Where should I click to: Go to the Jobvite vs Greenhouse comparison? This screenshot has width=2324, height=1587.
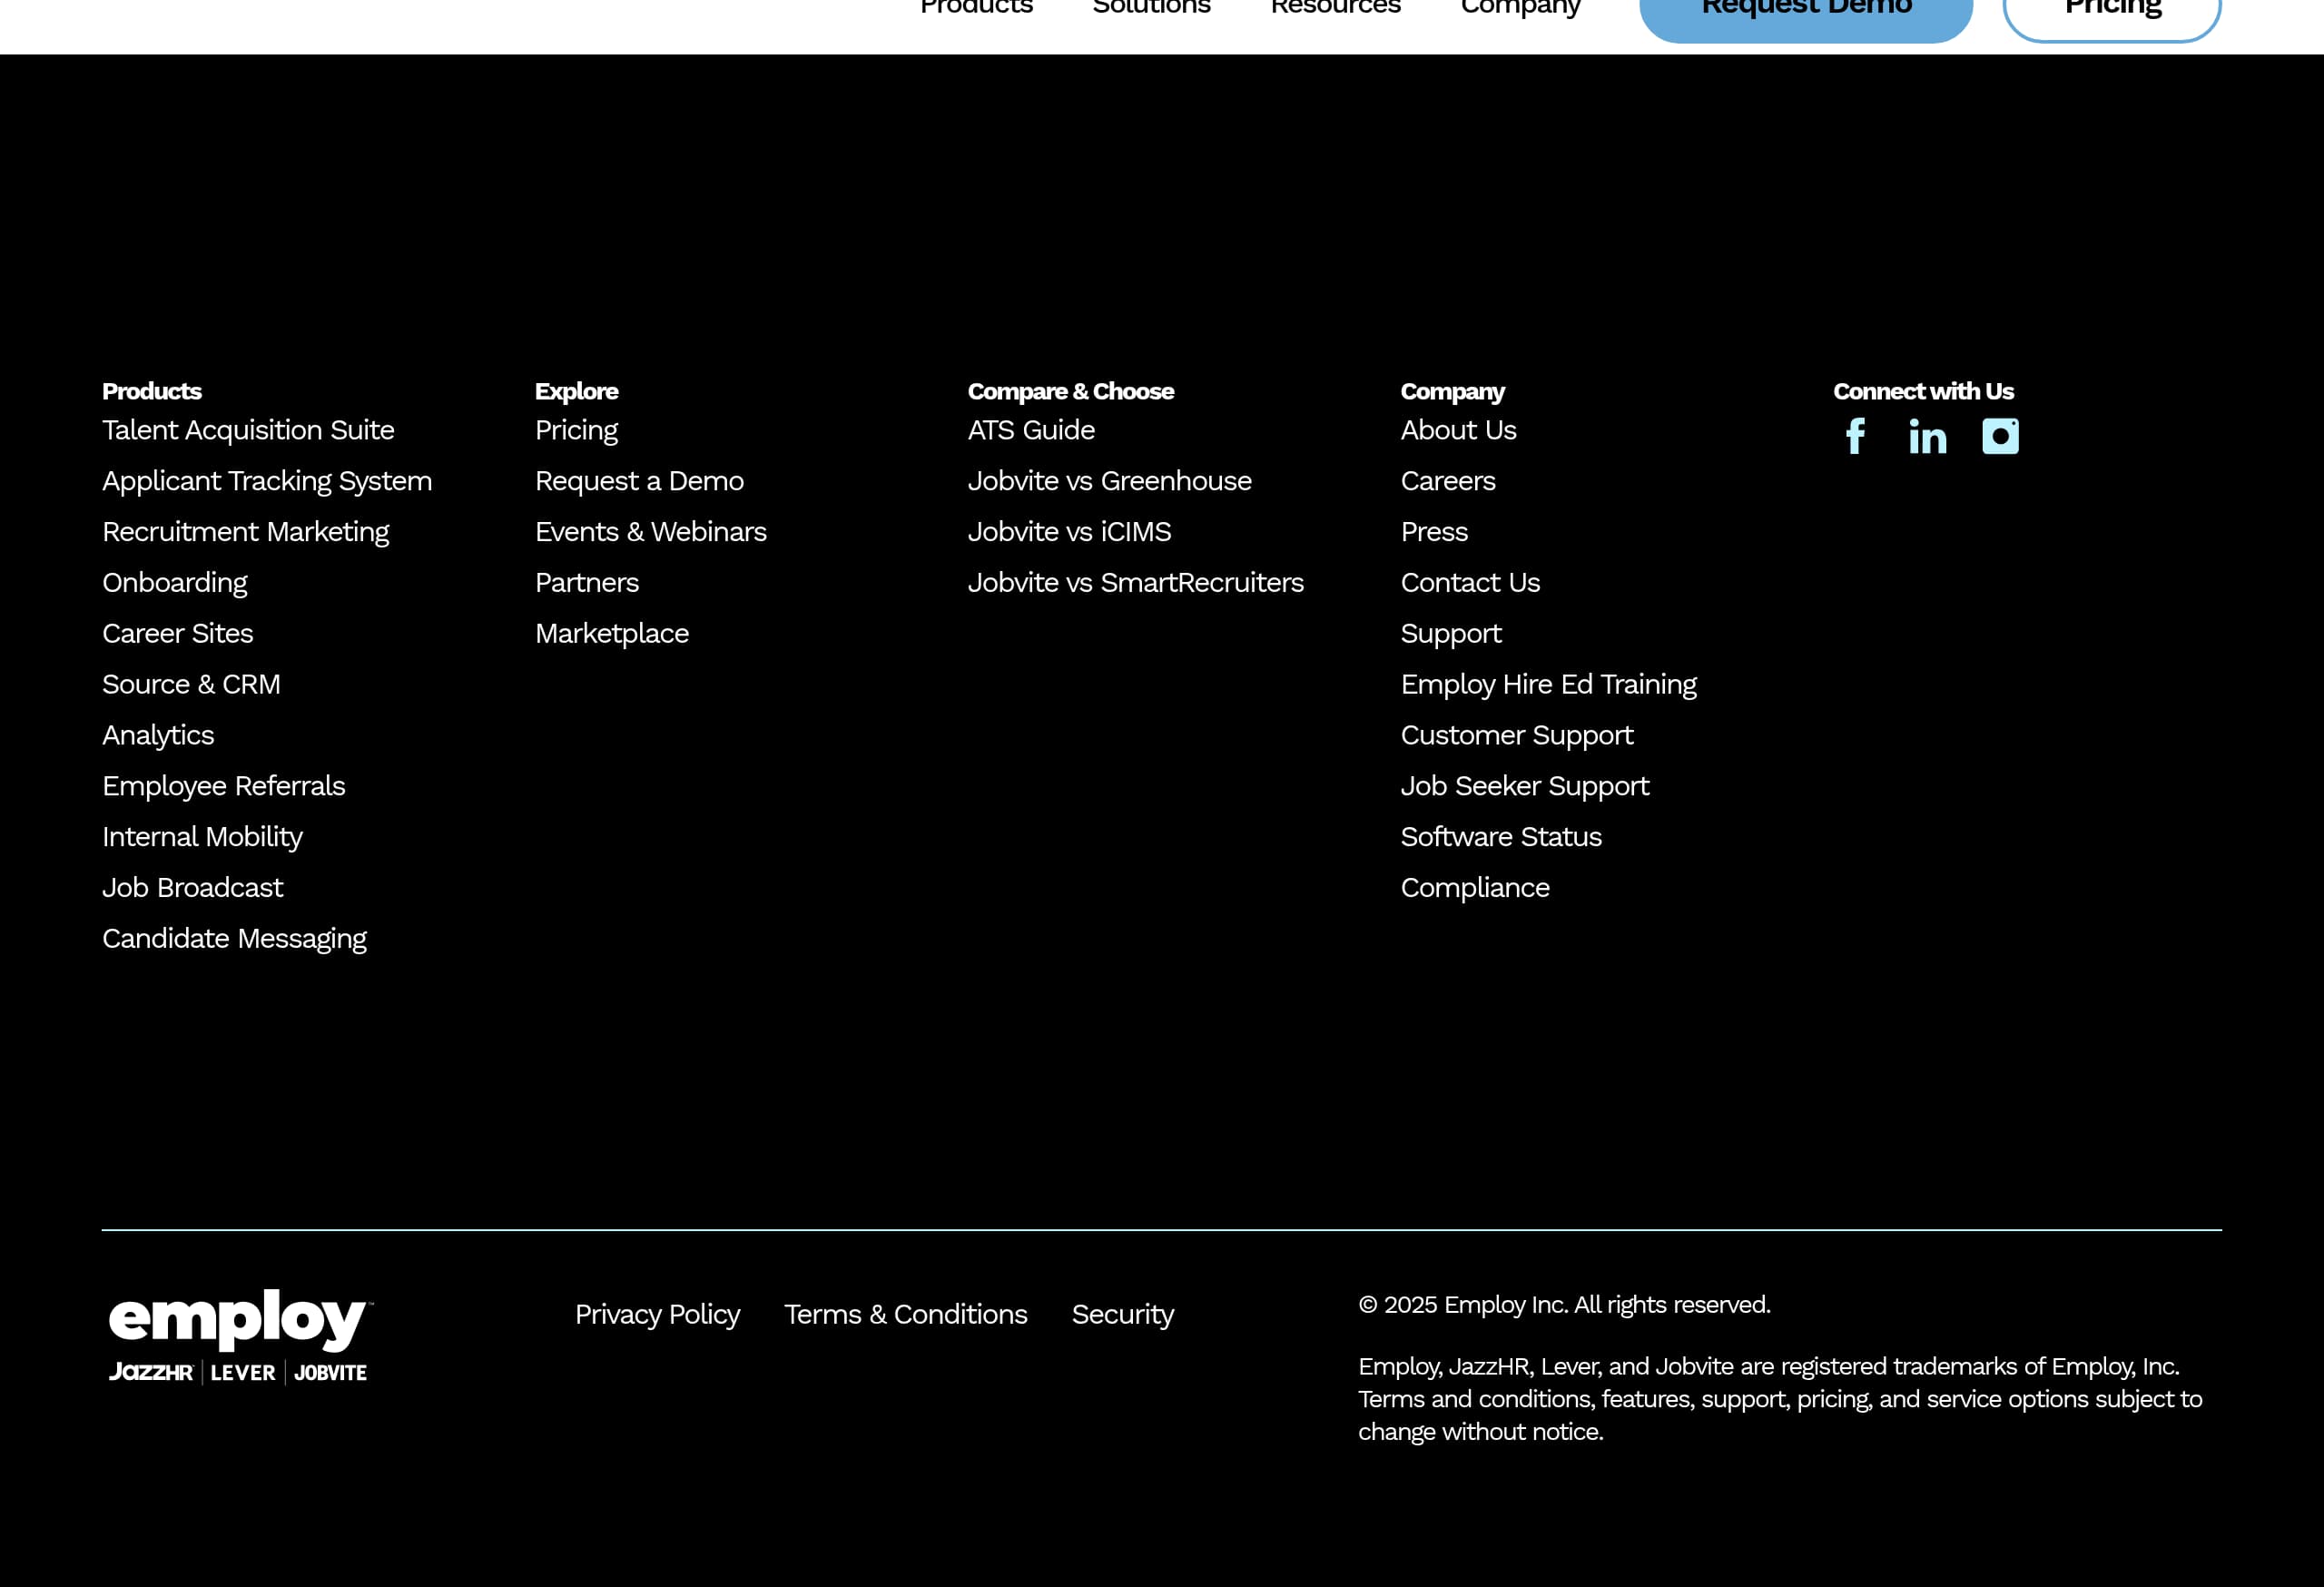1110,481
